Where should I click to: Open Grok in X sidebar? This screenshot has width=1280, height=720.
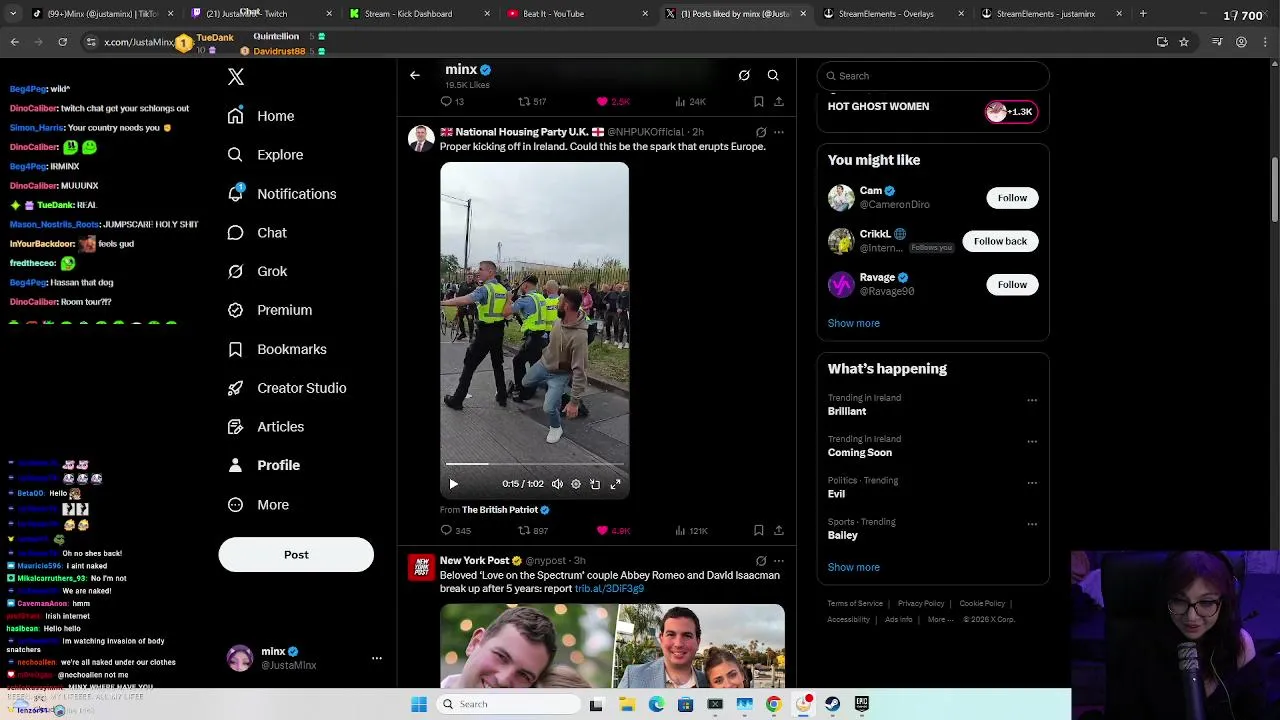click(257, 272)
